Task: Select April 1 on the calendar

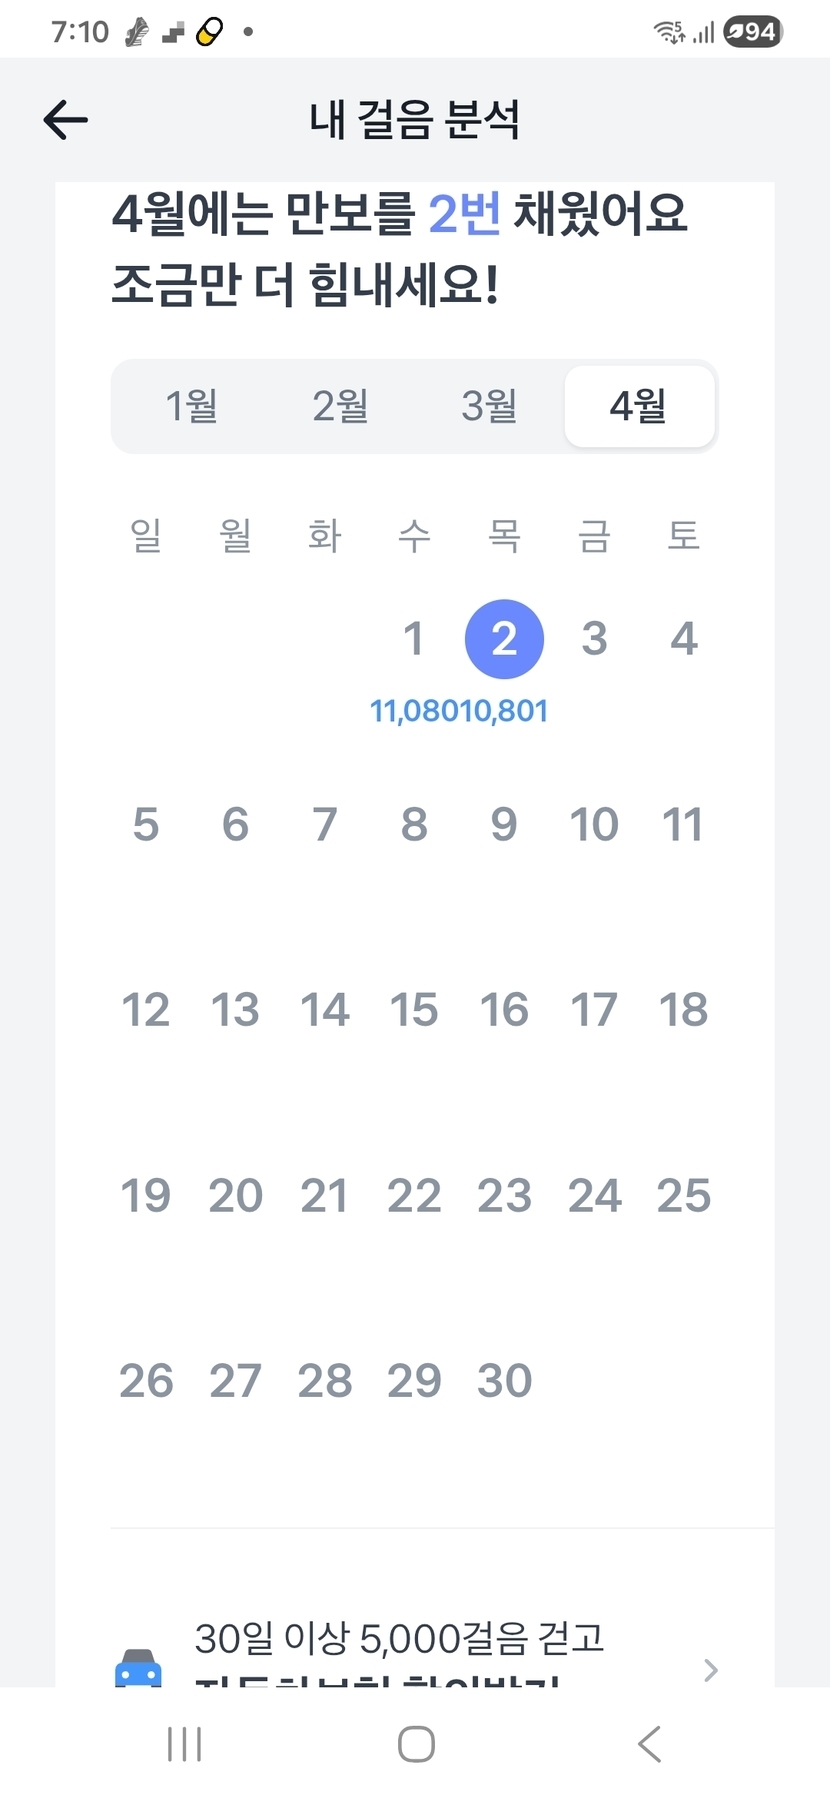Action: pyautogui.click(x=414, y=639)
